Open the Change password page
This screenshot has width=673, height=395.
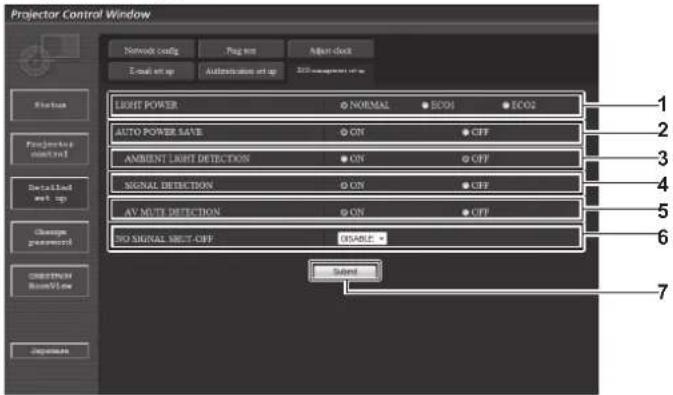[50, 237]
